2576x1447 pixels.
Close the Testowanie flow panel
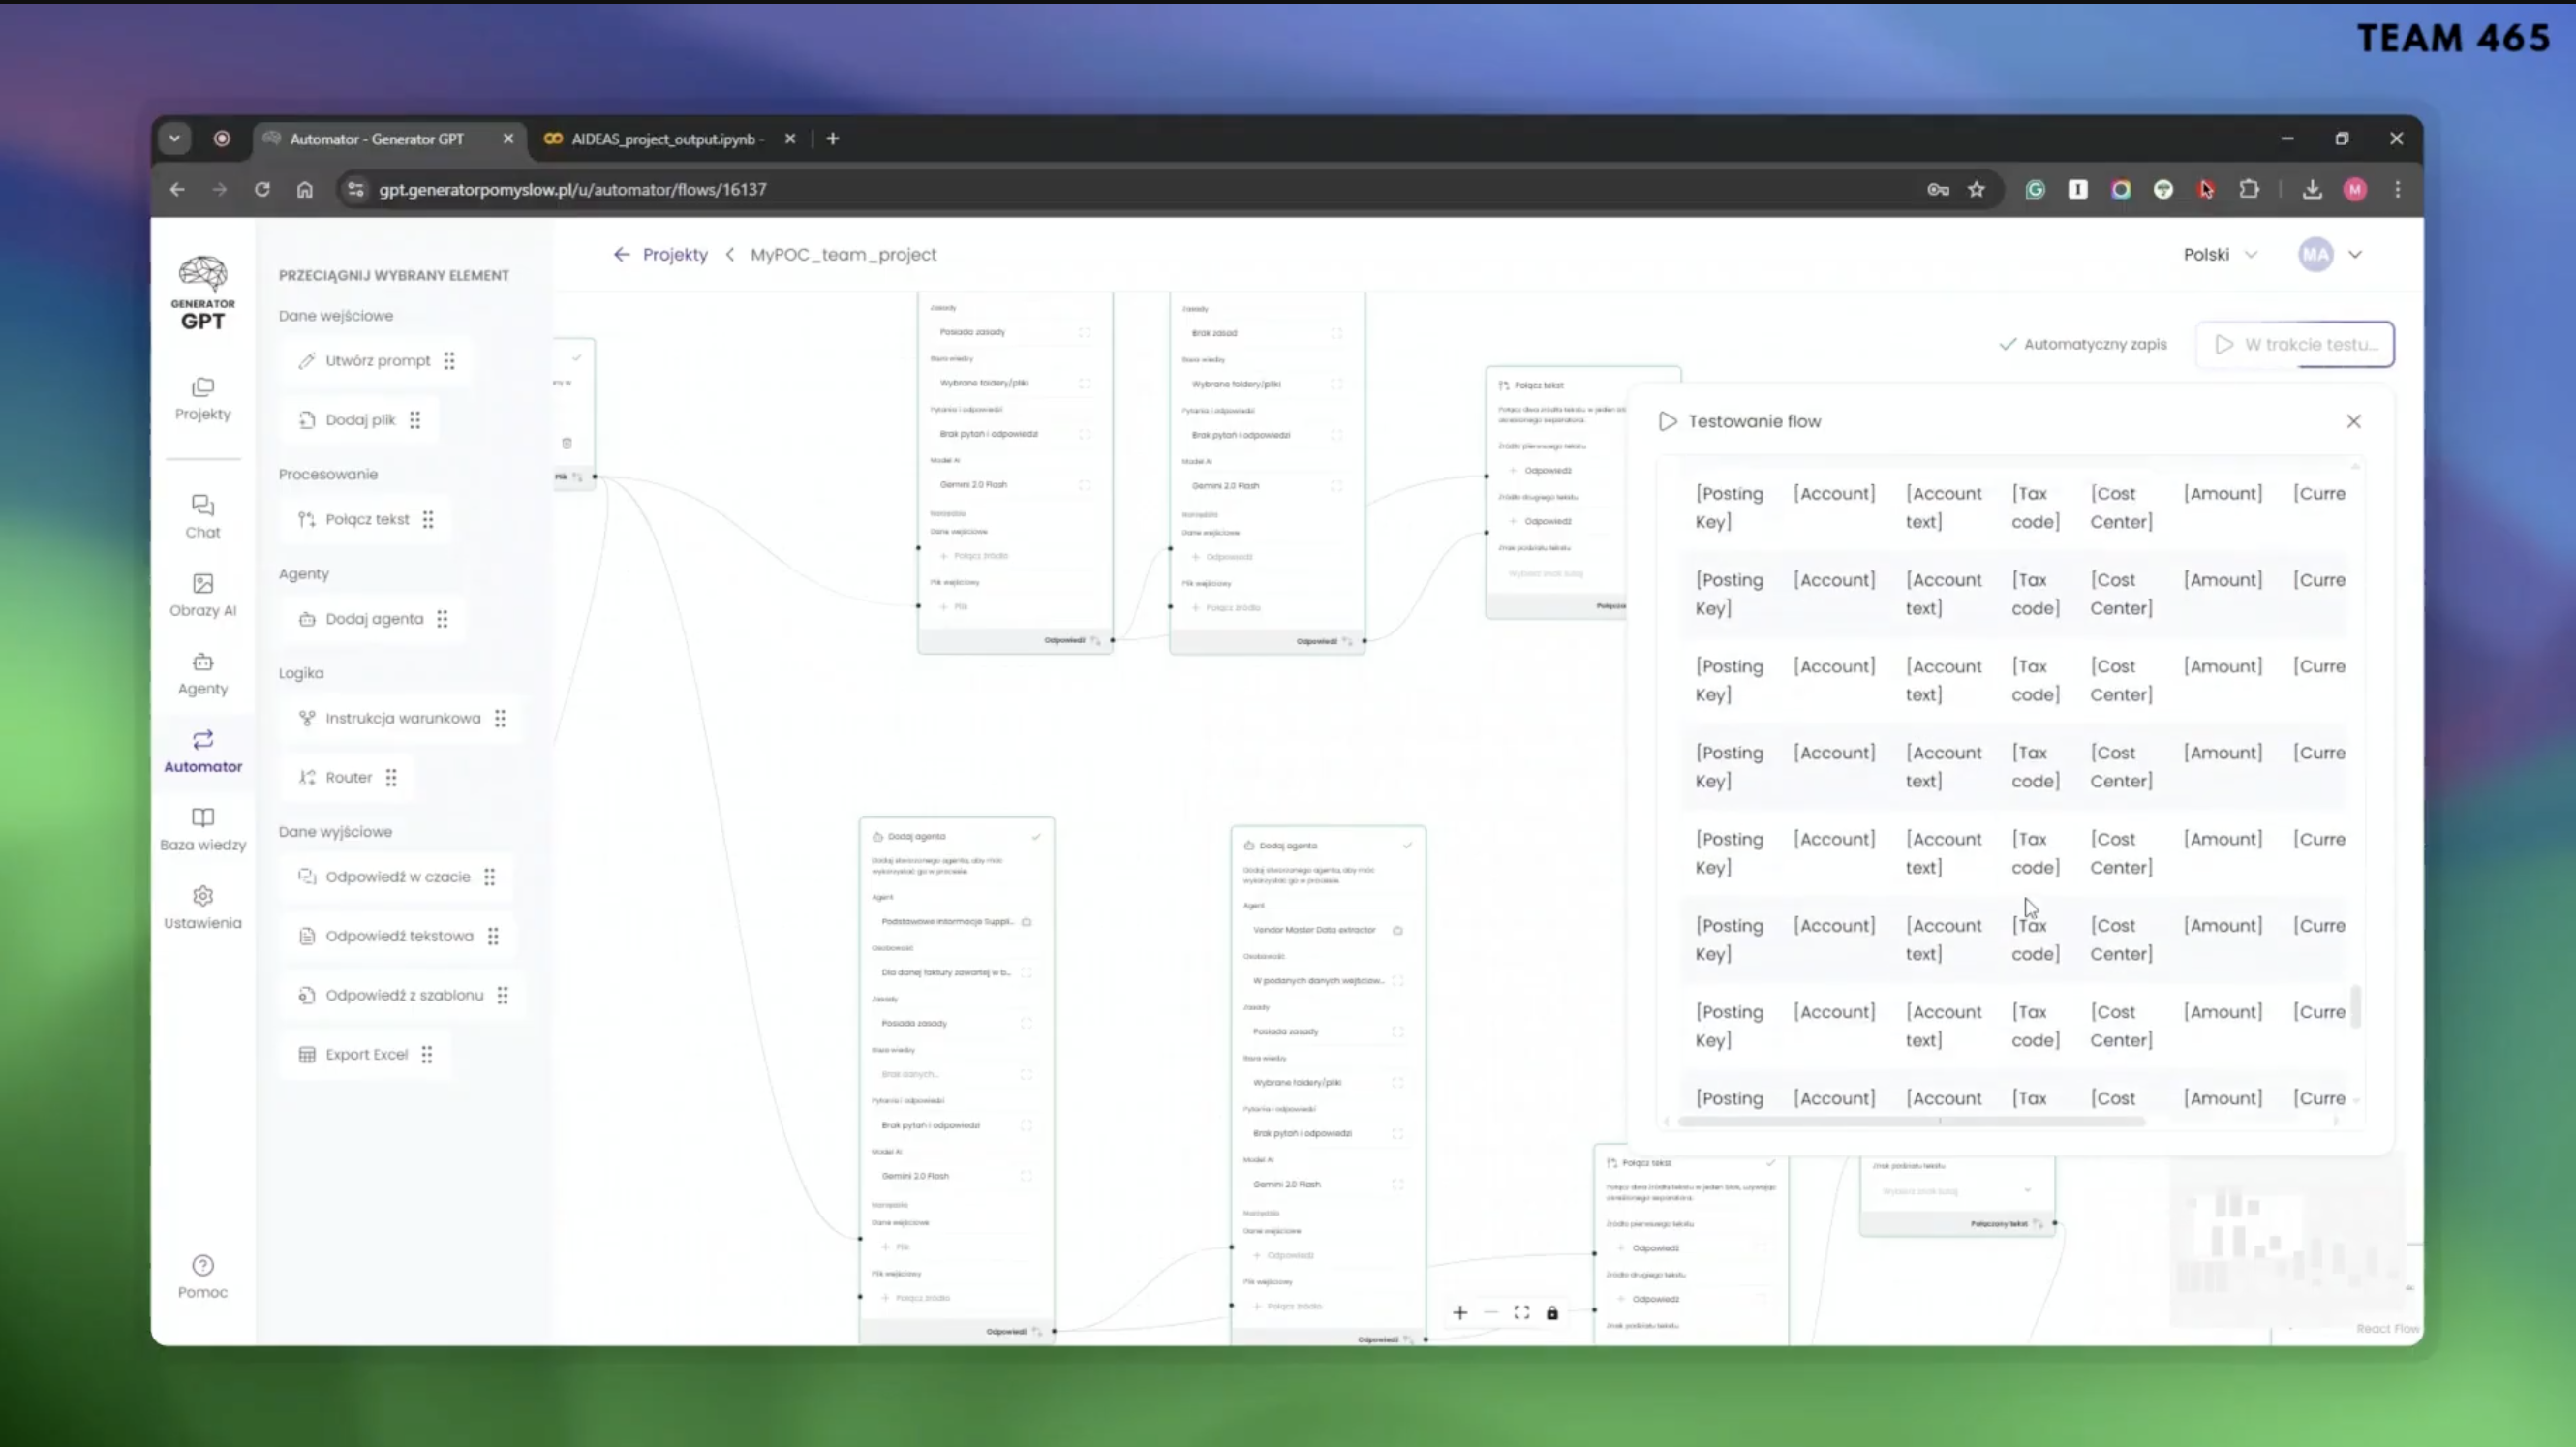(x=2354, y=421)
